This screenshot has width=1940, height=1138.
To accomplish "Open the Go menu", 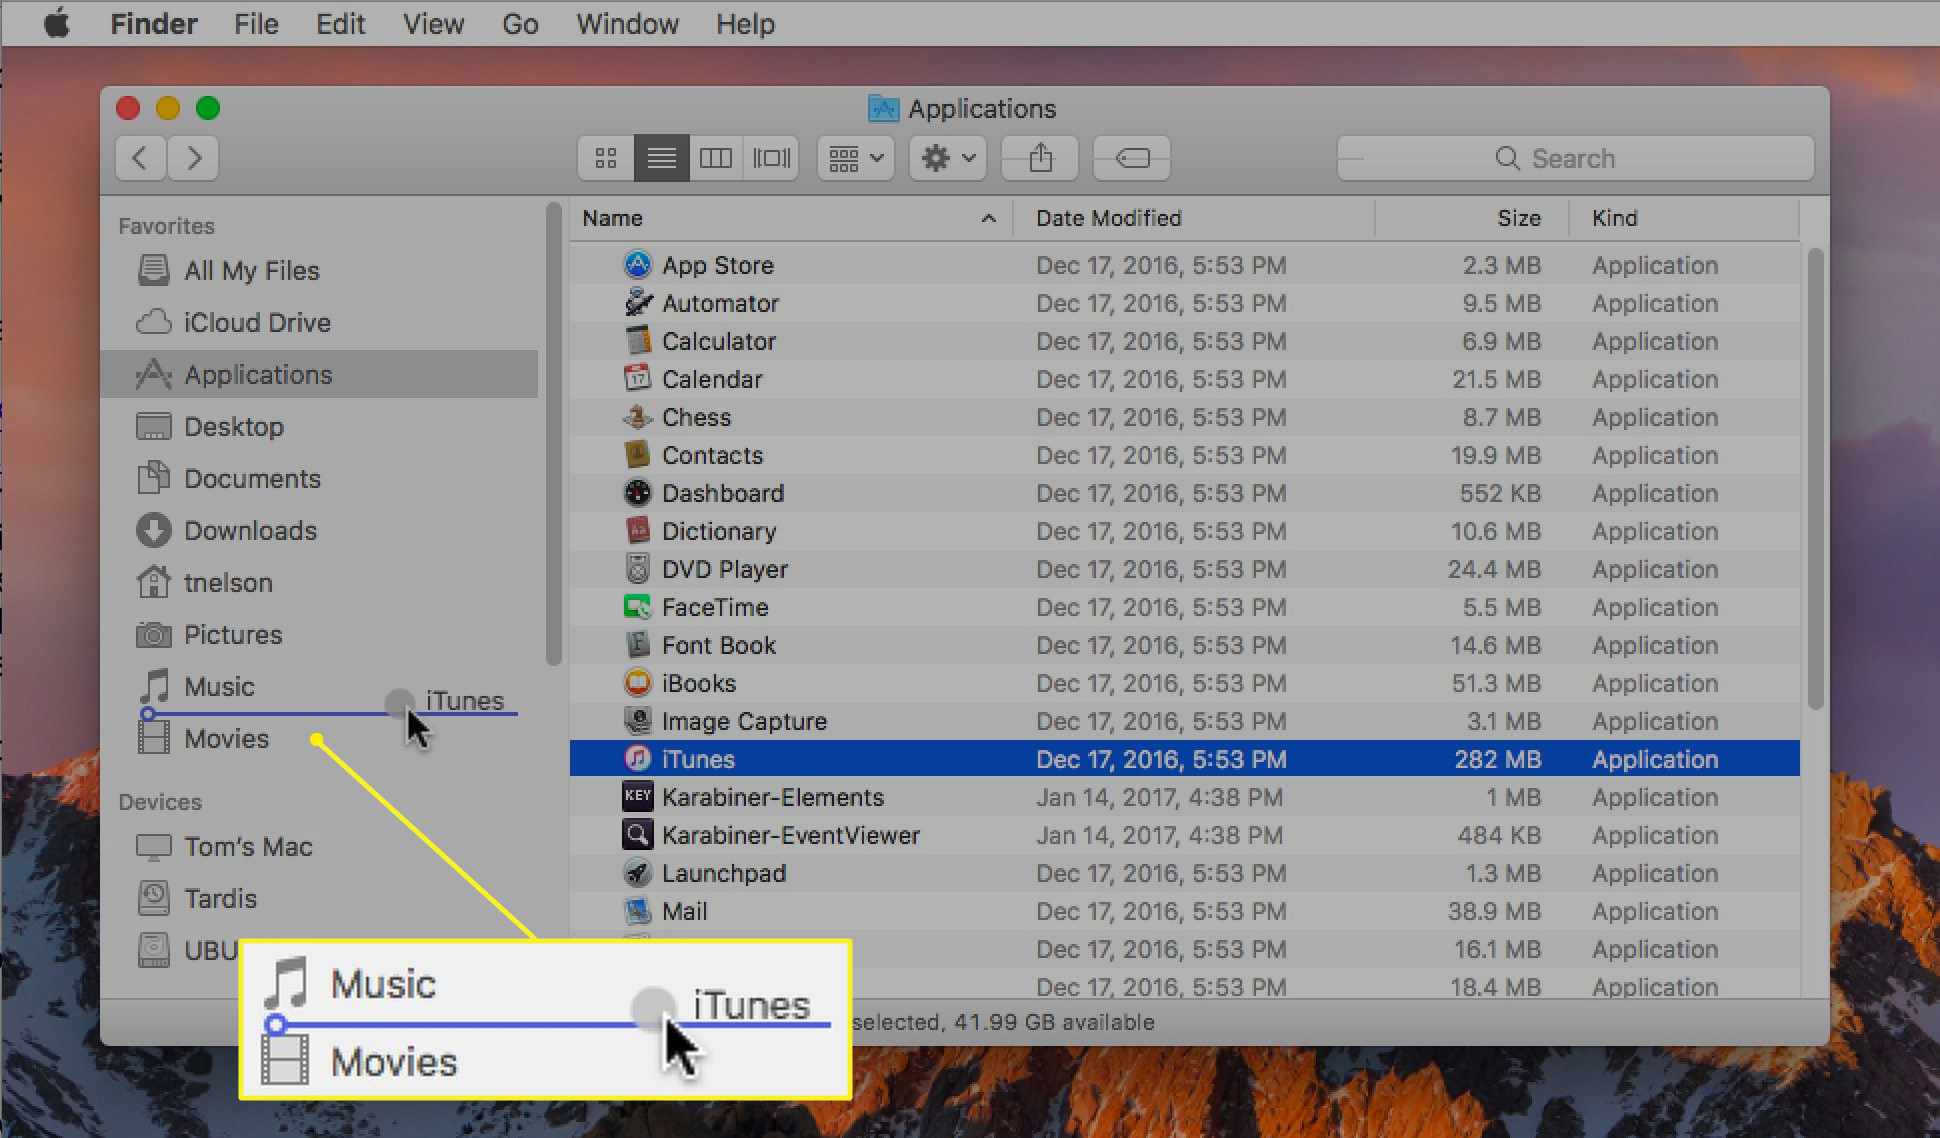I will [x=520, y=23].
